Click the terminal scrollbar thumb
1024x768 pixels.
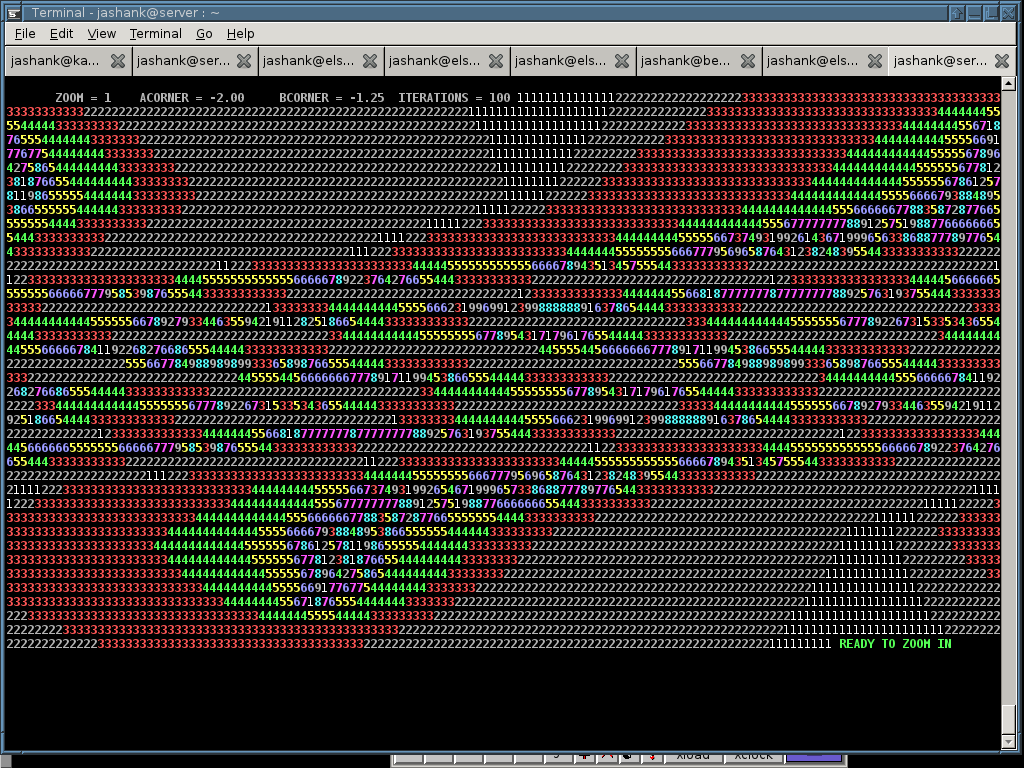click(x=1008, y=720)
